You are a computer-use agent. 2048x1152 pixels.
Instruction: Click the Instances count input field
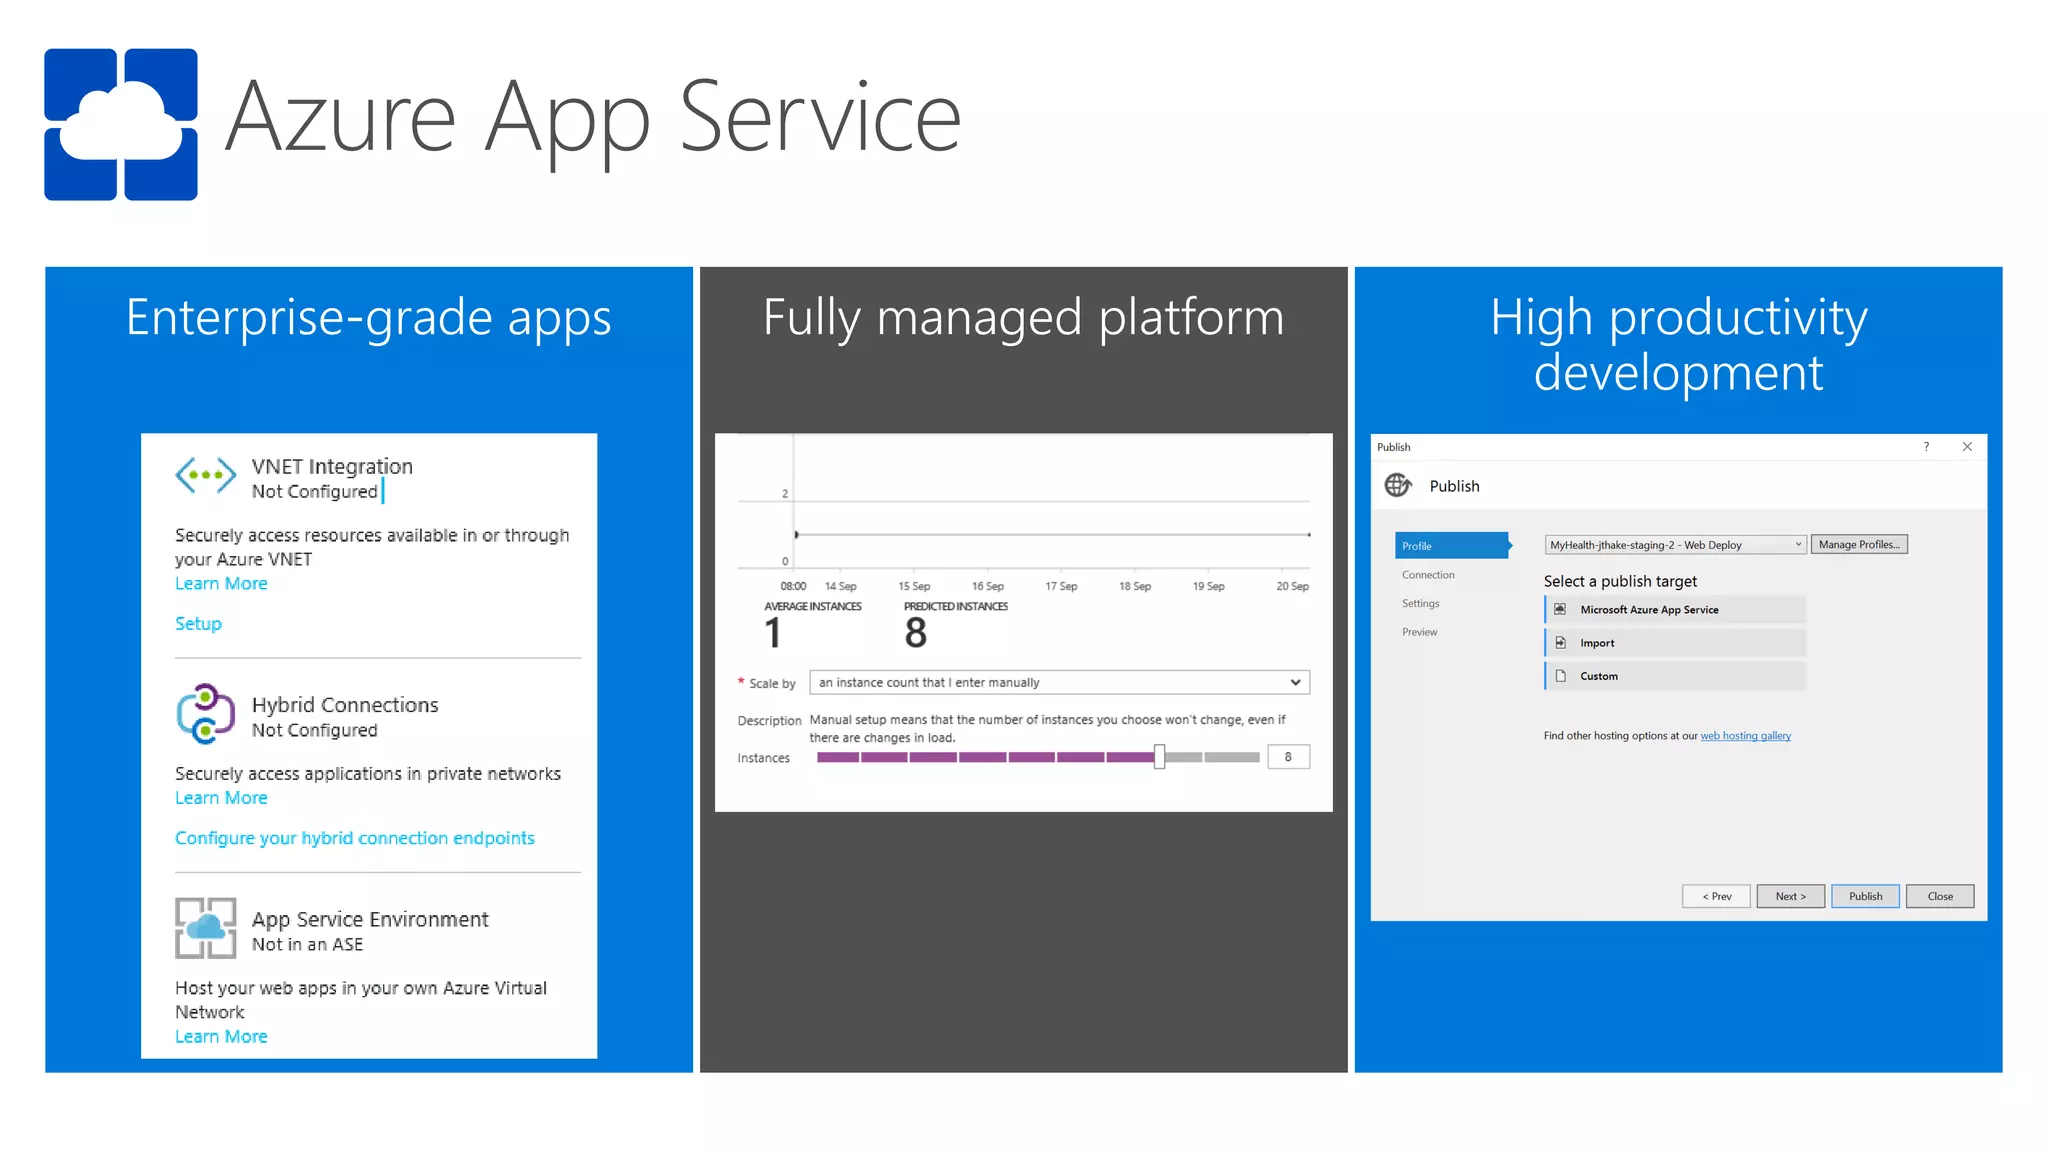pyautogui.click(x=1288, y=757)
